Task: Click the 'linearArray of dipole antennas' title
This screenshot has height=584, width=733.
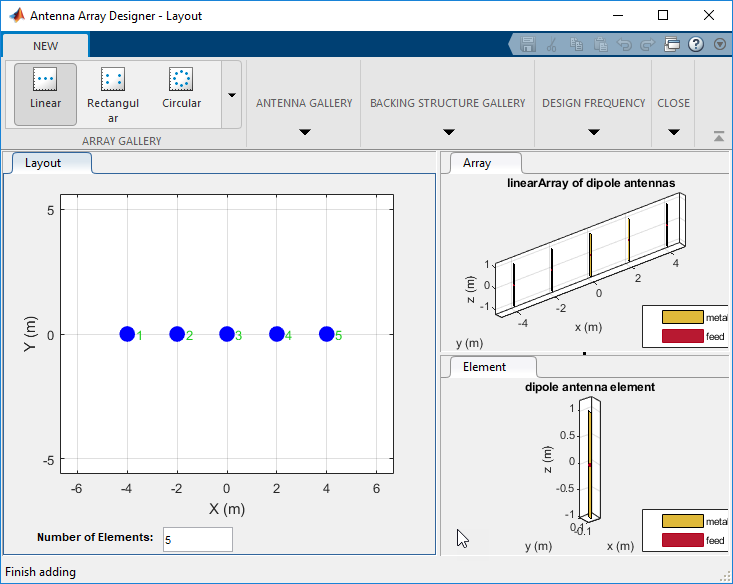Action: [591, 183]
